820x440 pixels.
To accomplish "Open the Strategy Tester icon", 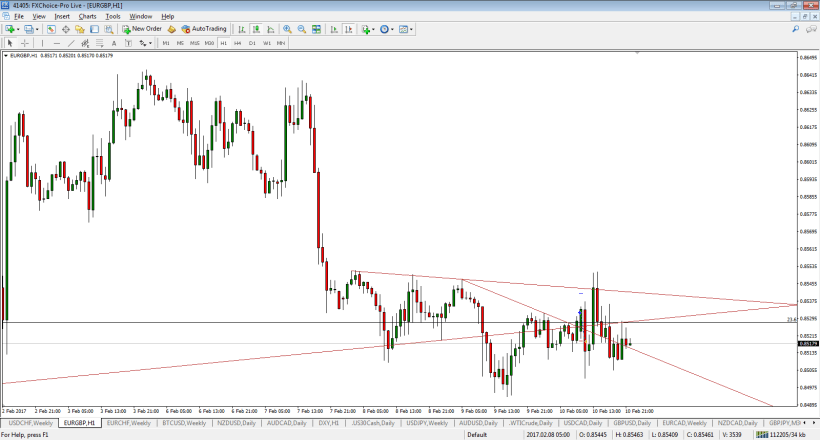I will pyautogui.click(x=108, y=29).
